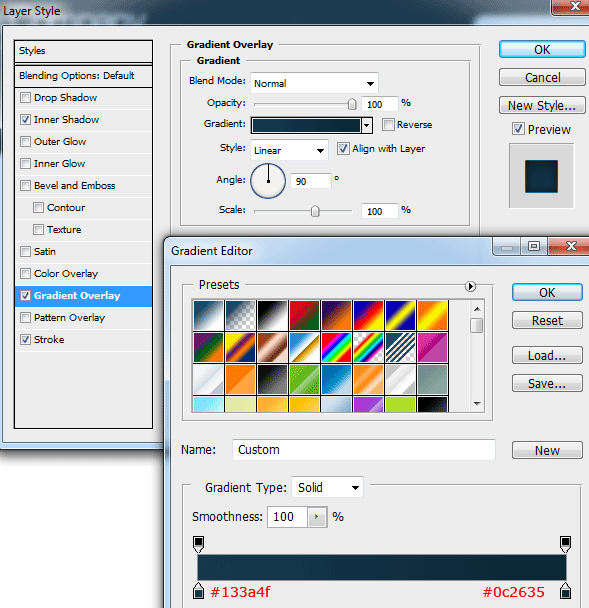Select Bevel and Emboss in styles list

[74, 186]
